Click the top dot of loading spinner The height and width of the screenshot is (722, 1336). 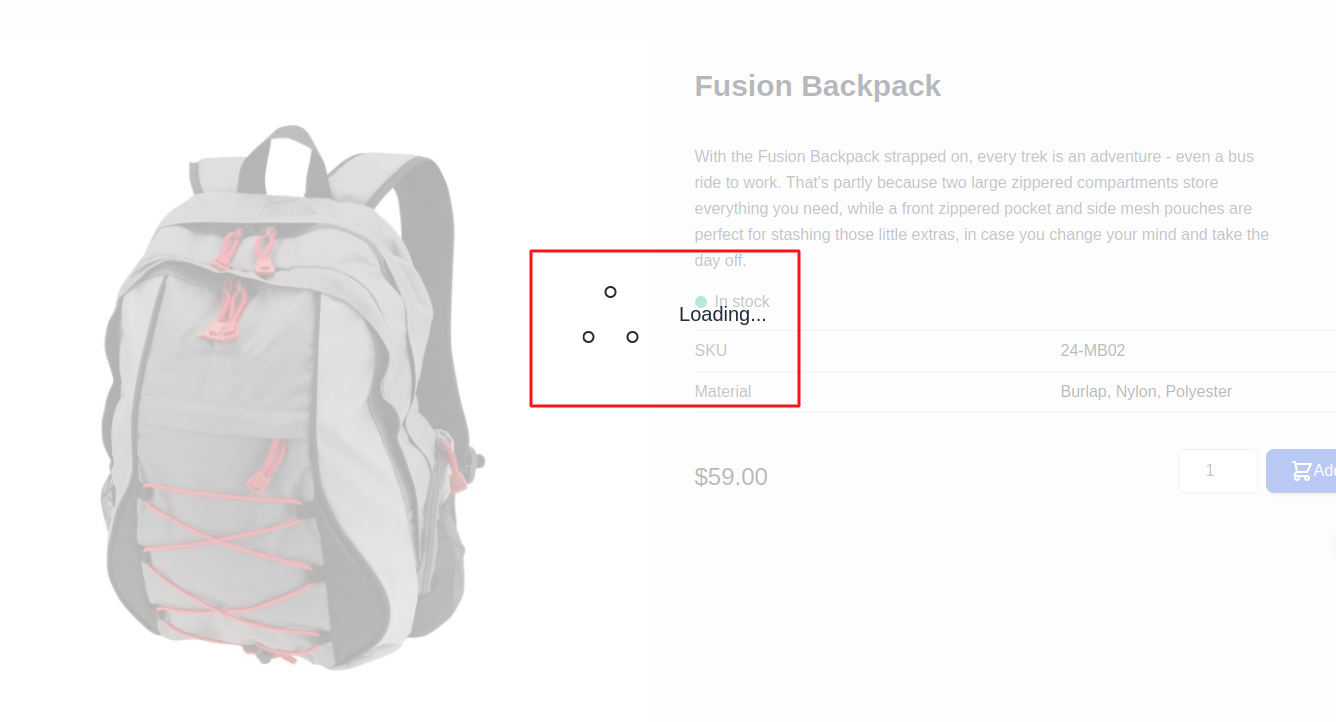tap(610, 292)
